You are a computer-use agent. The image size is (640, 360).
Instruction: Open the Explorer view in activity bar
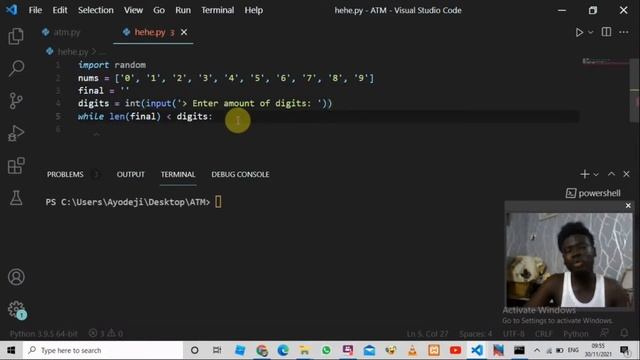click(16, 36)
